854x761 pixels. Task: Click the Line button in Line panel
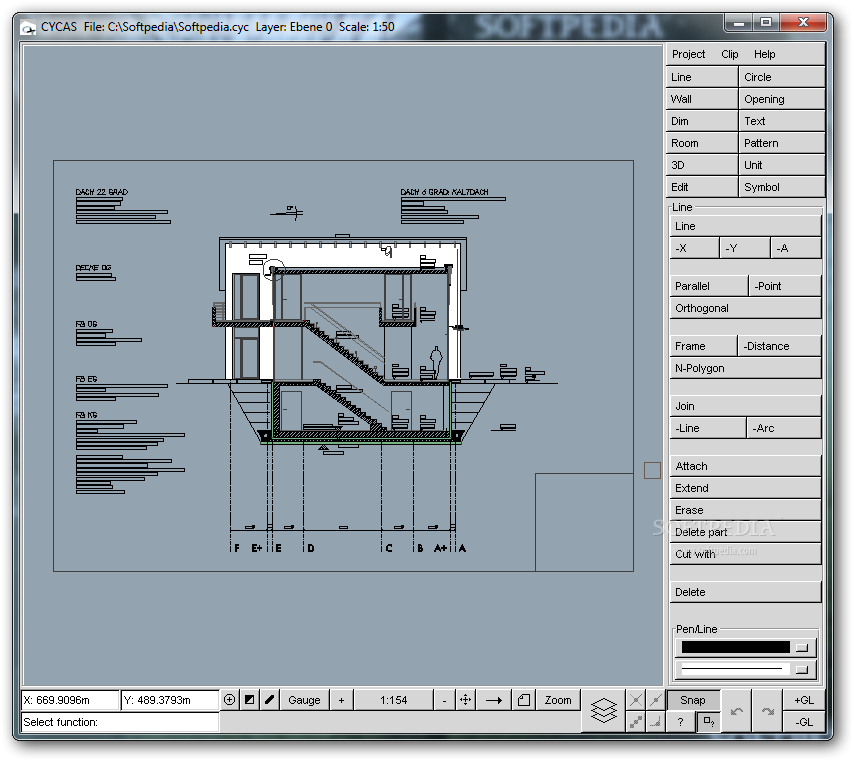(745, 226)
